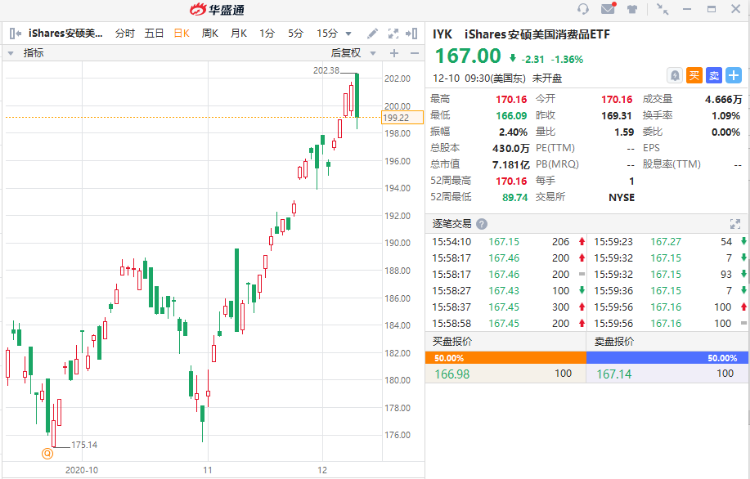Open the mail messages icon
The width and height of the screenshot is (750, 479).
click(608, 9)
